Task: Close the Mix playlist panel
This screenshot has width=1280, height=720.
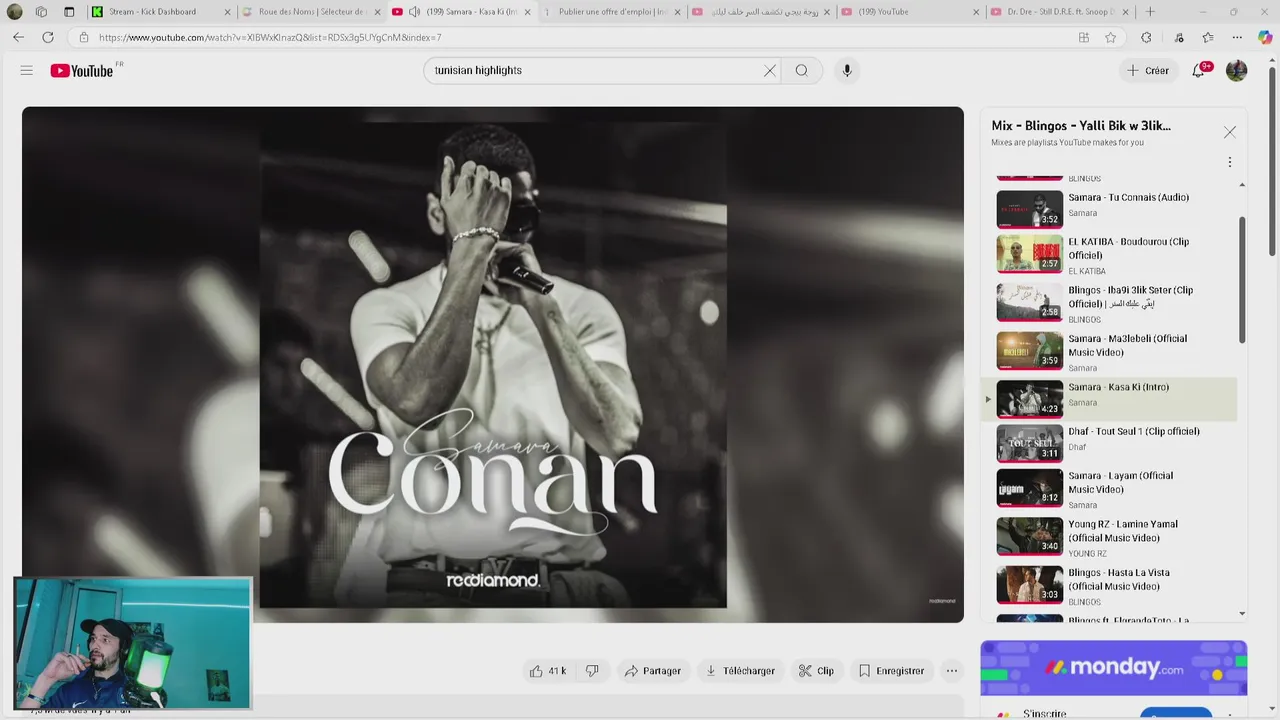Action: [1230, 132]
